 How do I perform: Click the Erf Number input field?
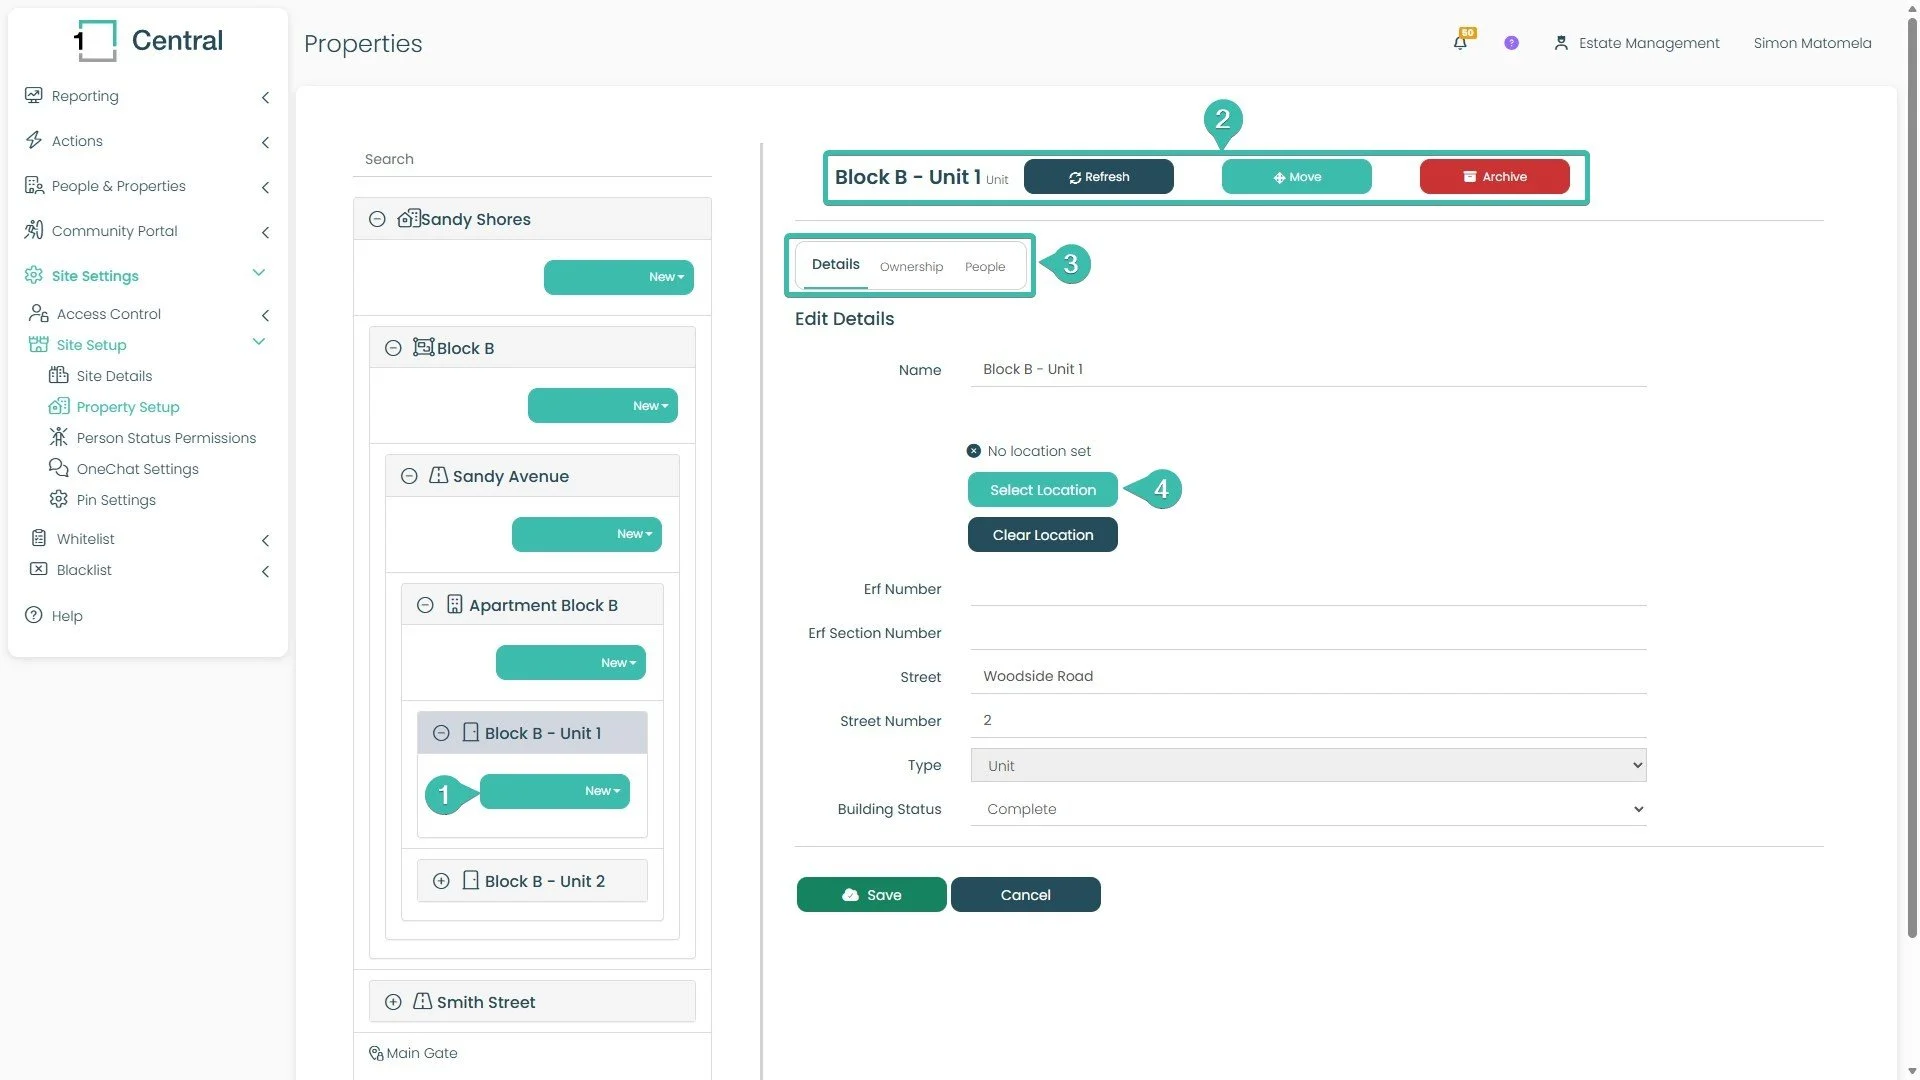(x=1308, y=589)
